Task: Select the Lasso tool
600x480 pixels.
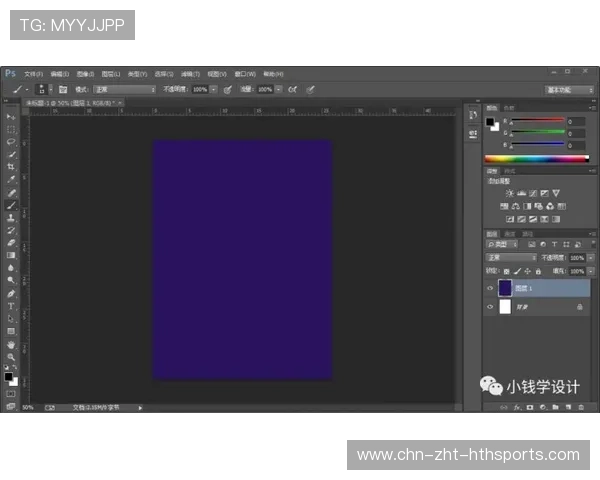Action: (12, 142)
